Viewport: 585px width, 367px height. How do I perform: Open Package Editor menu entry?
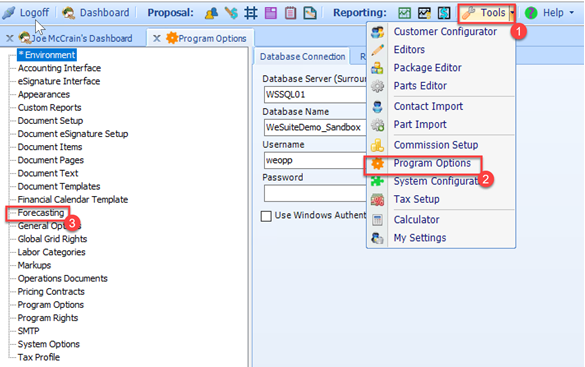(428, 68)
